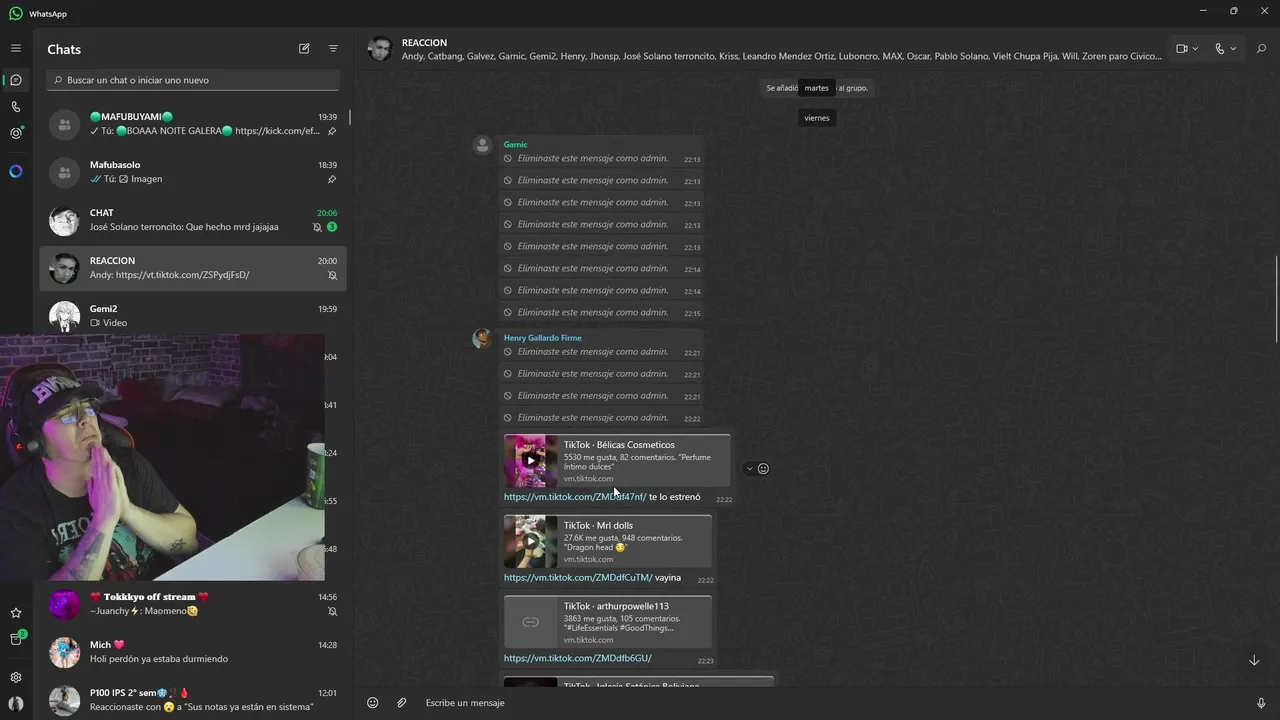Open archived chats in sidebar
This screenshot has height=720, width=1280.
15,639
